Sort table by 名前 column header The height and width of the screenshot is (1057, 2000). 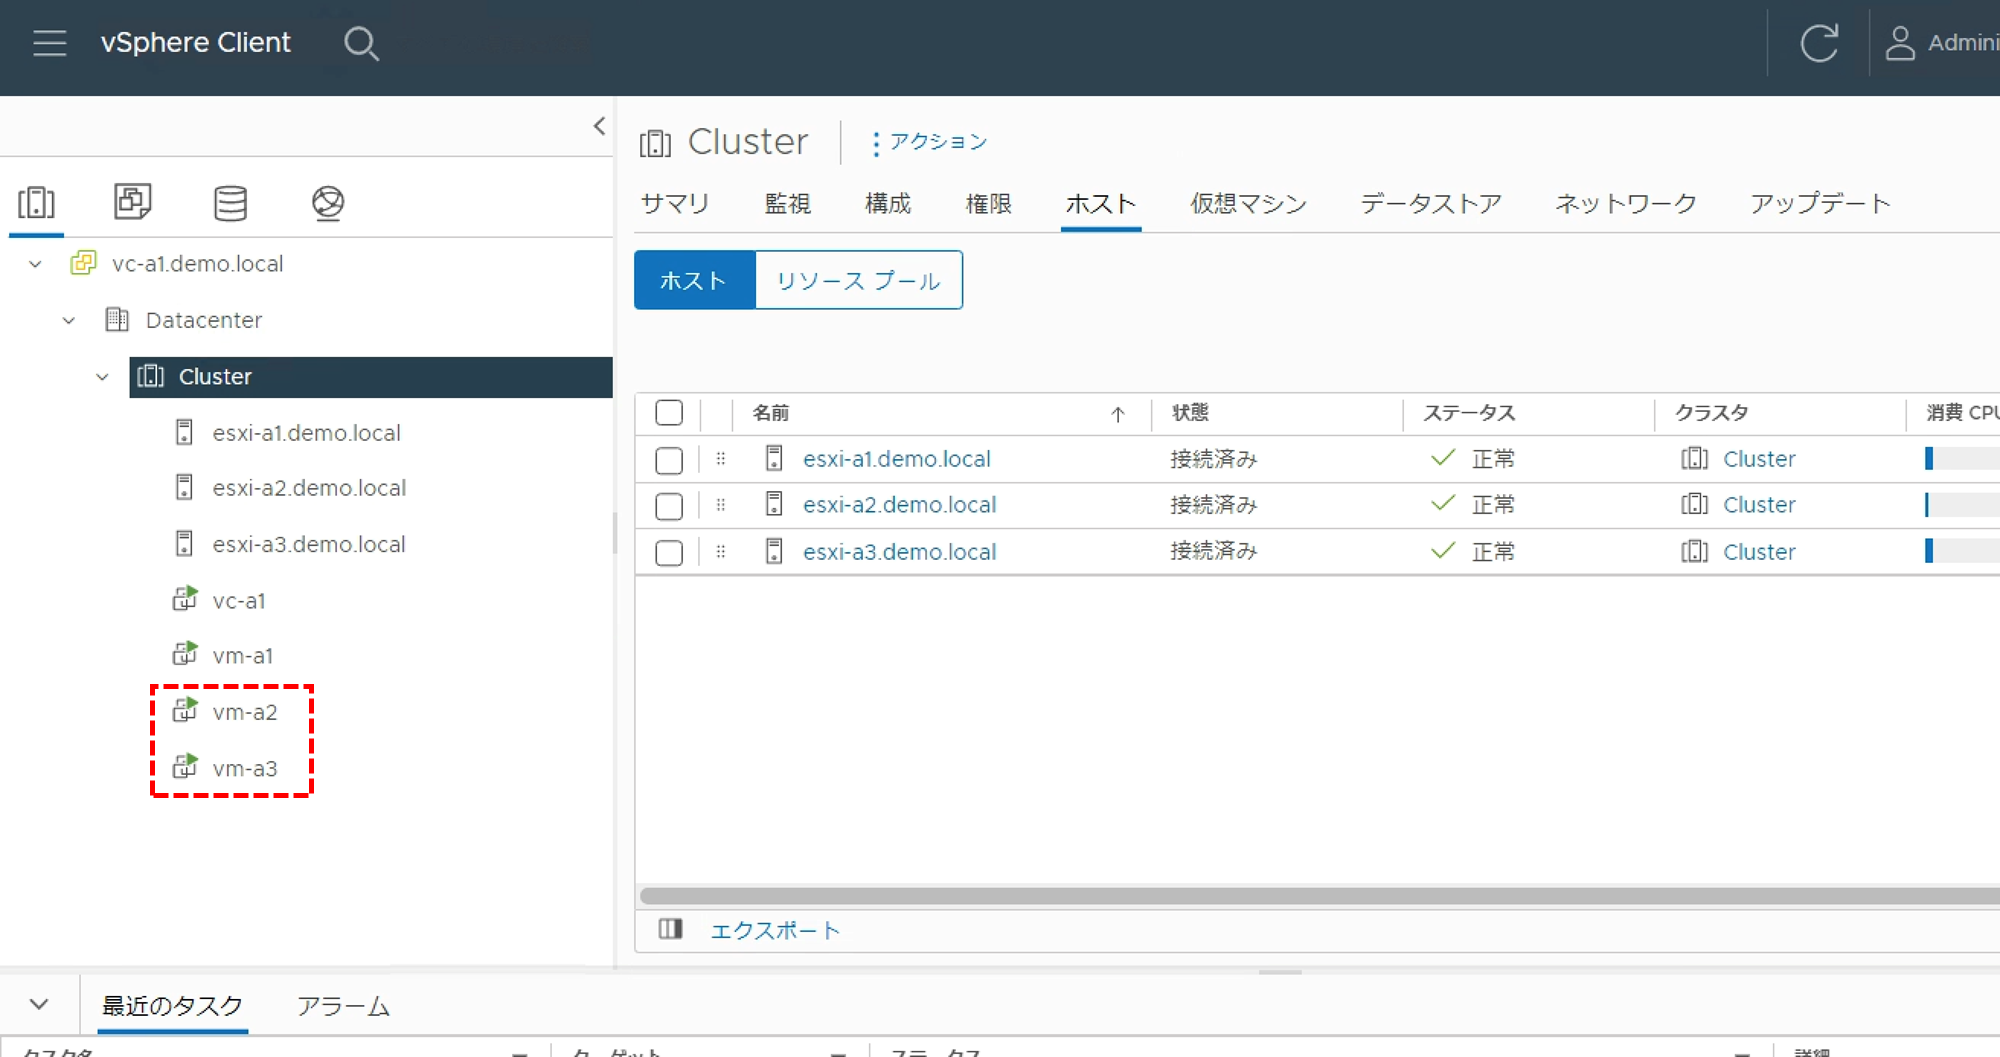point(771,413)
